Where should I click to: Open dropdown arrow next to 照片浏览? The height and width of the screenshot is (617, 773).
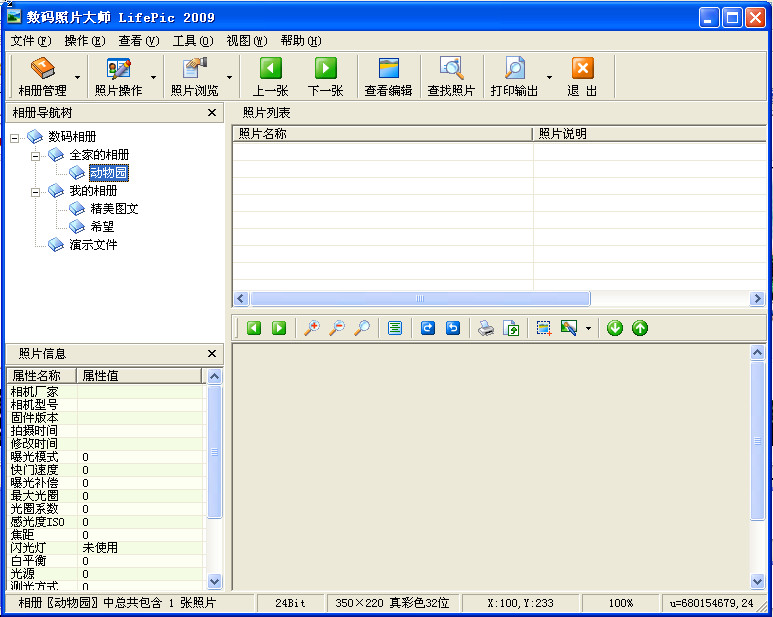click(x=229, y=77)
